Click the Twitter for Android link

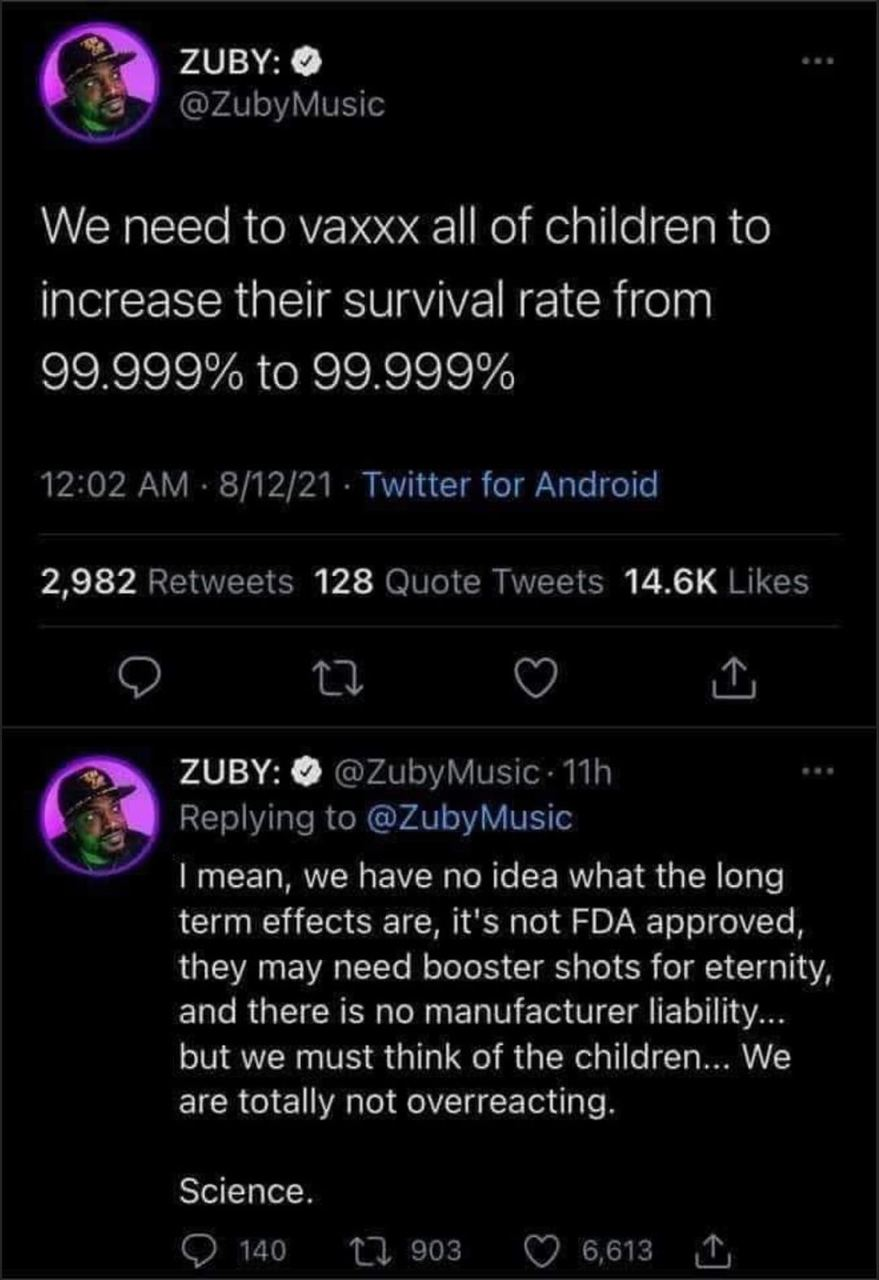coord(511,485)
